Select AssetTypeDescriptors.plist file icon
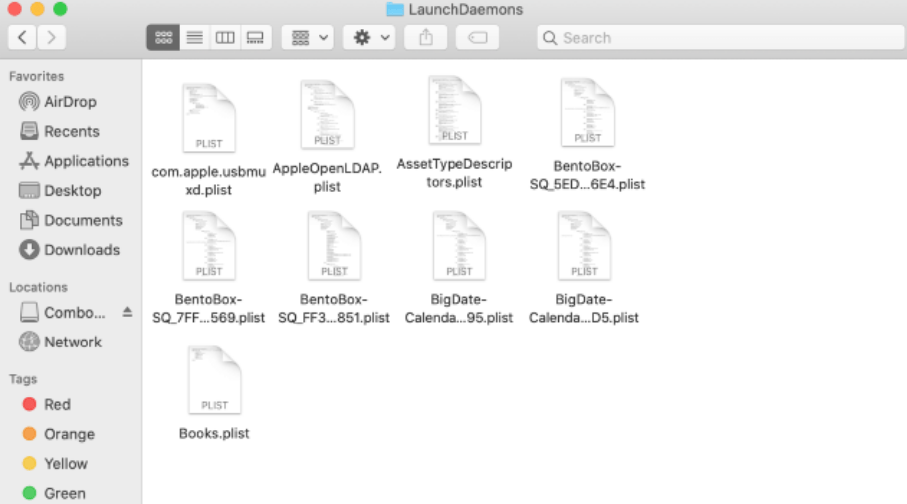This screenshot has width=907, height=504. pyautogui.click(x=455, y=111)
